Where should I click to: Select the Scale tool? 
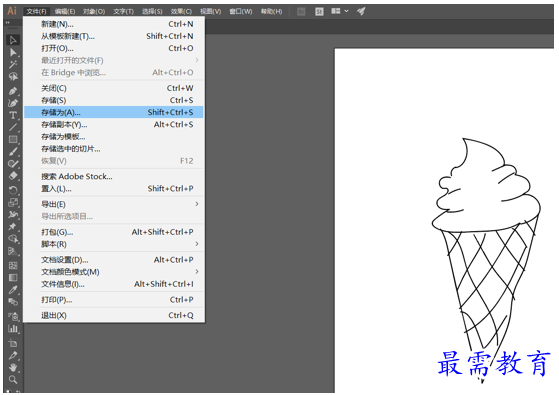coord(13,202)
